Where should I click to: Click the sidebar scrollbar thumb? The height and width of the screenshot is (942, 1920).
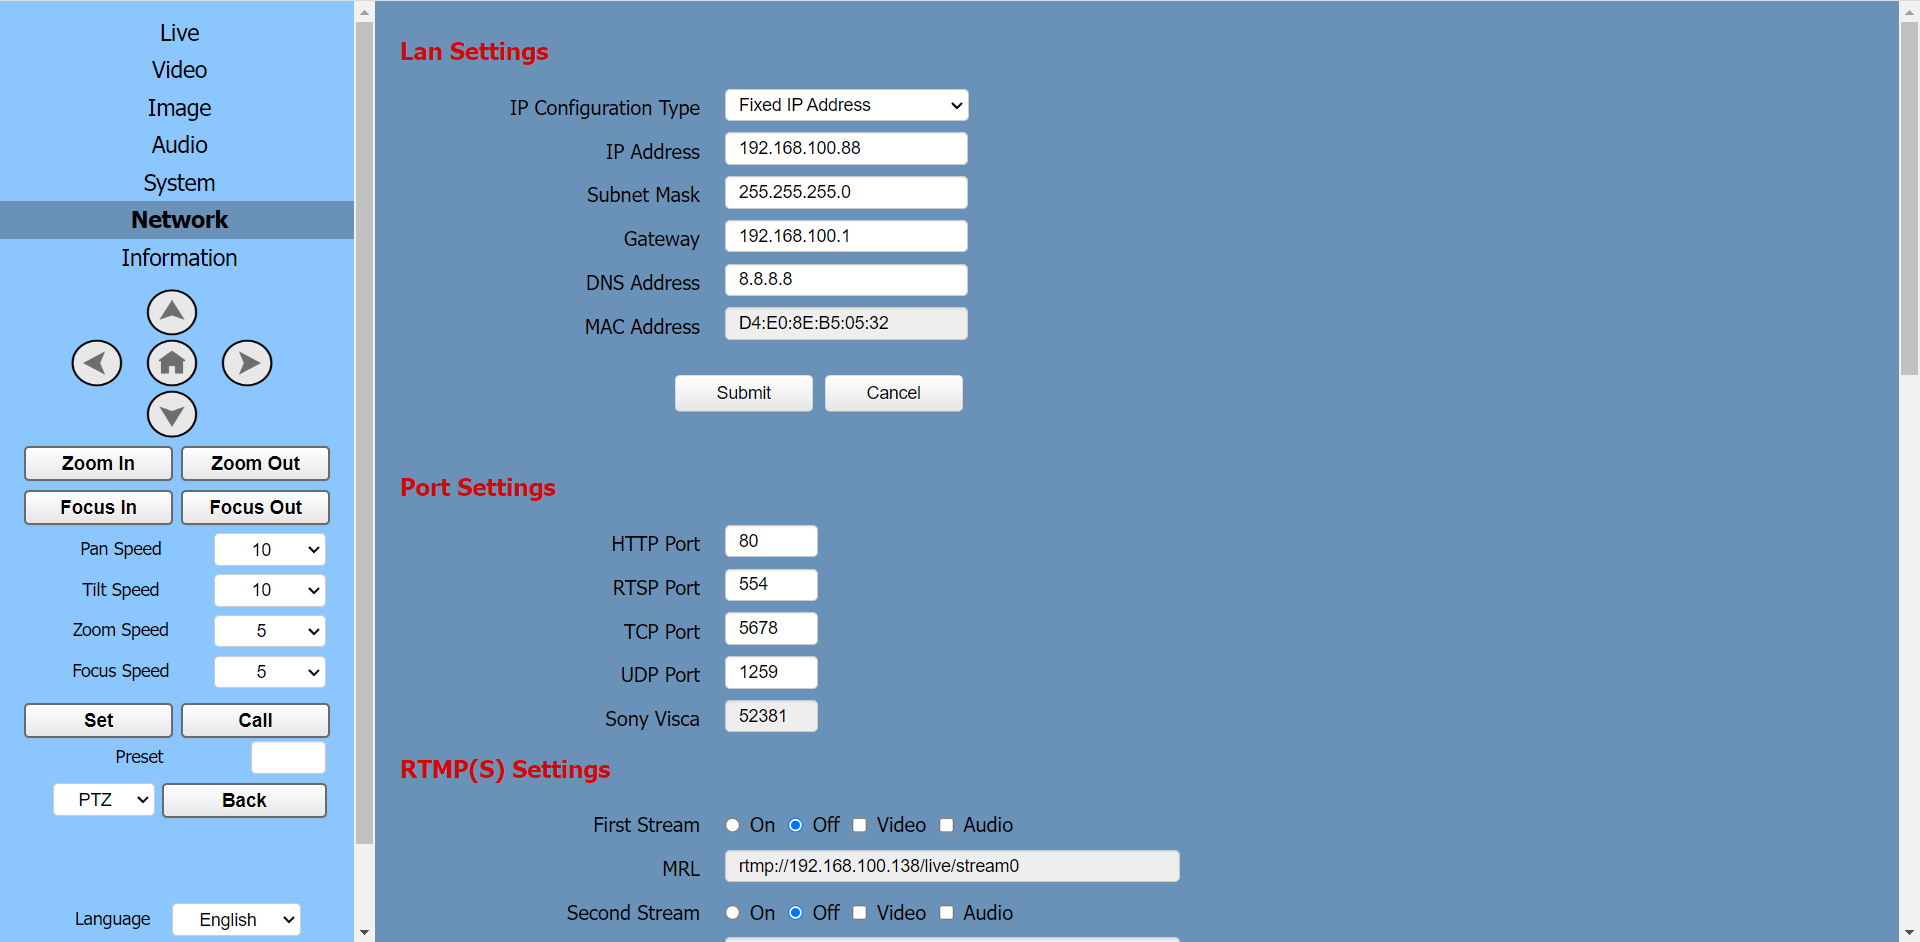(364, 433)
